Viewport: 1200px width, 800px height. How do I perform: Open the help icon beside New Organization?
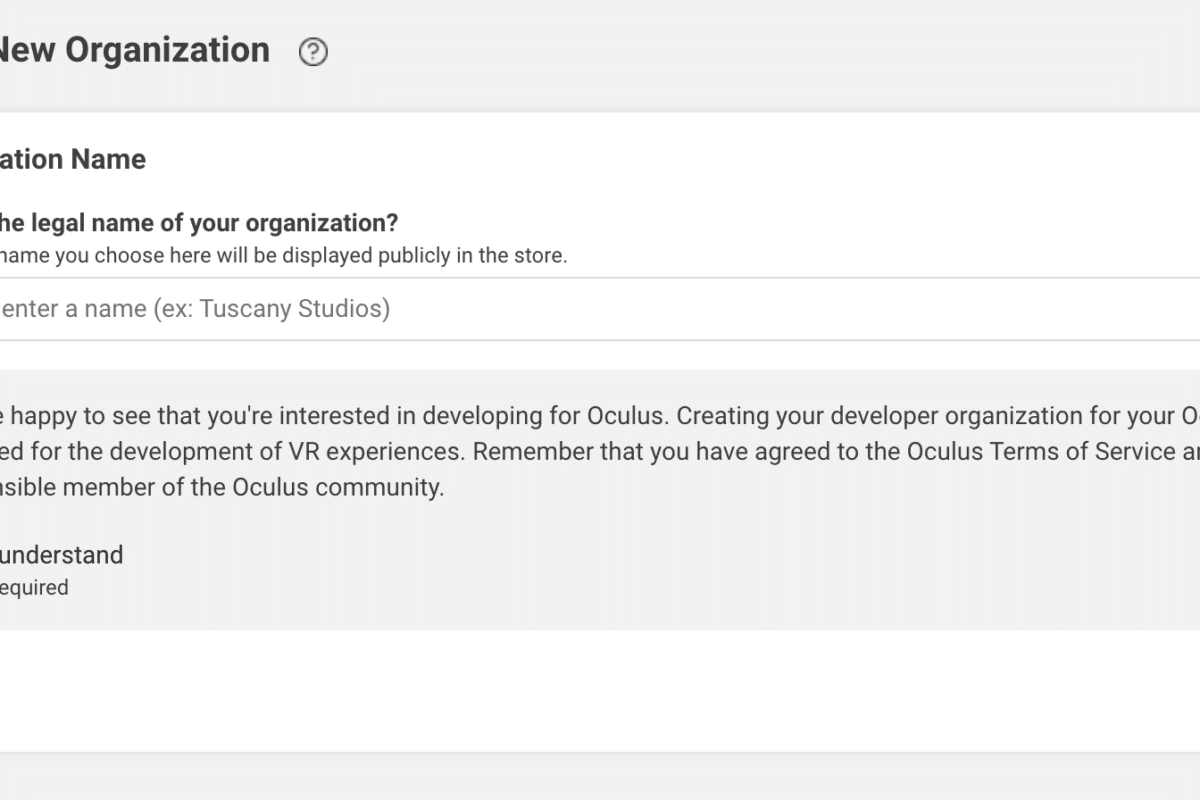[x=313, y=52]
